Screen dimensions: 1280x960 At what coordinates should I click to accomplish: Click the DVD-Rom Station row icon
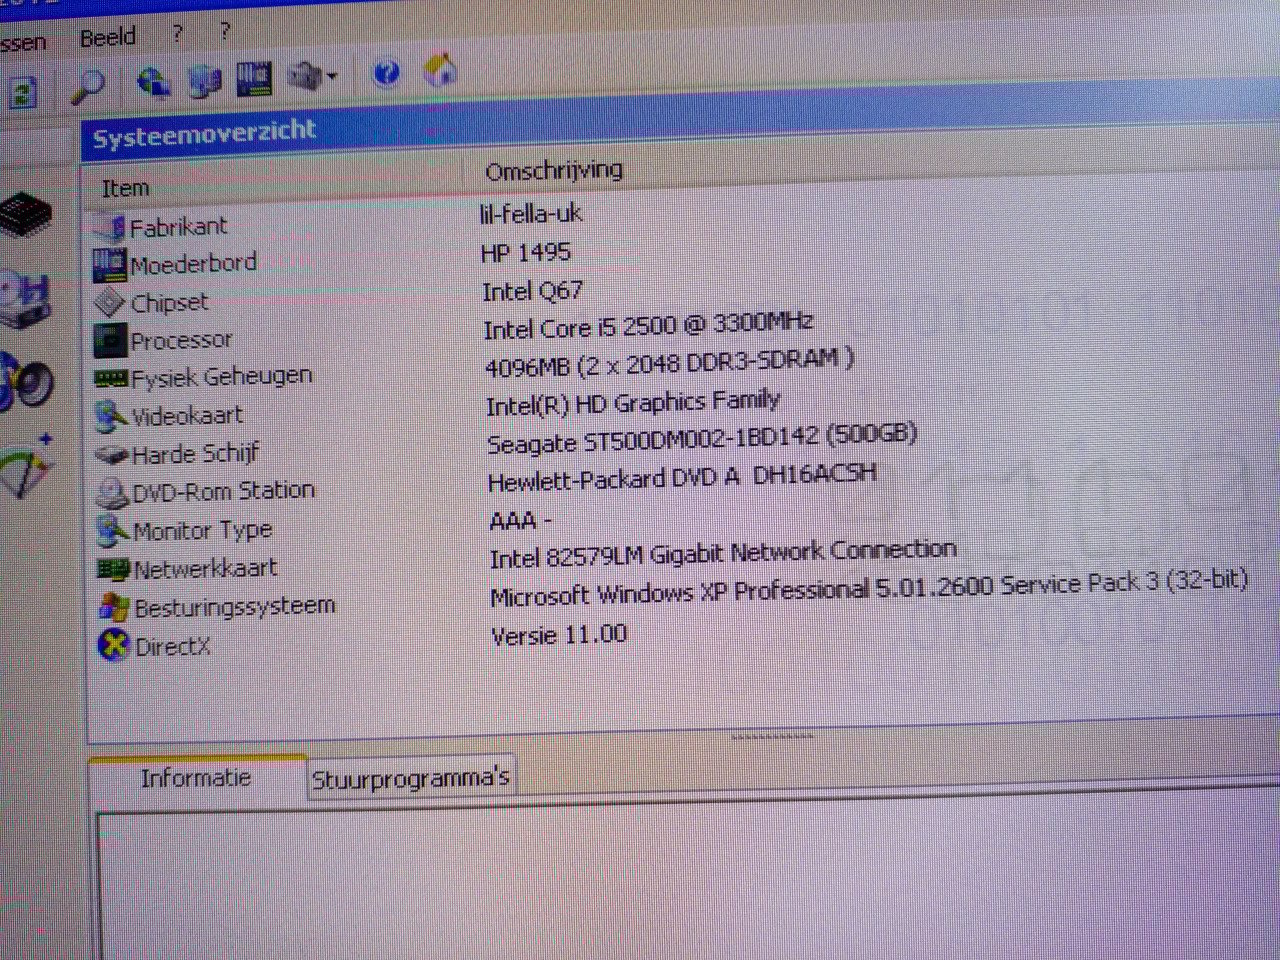click(112, 493)
